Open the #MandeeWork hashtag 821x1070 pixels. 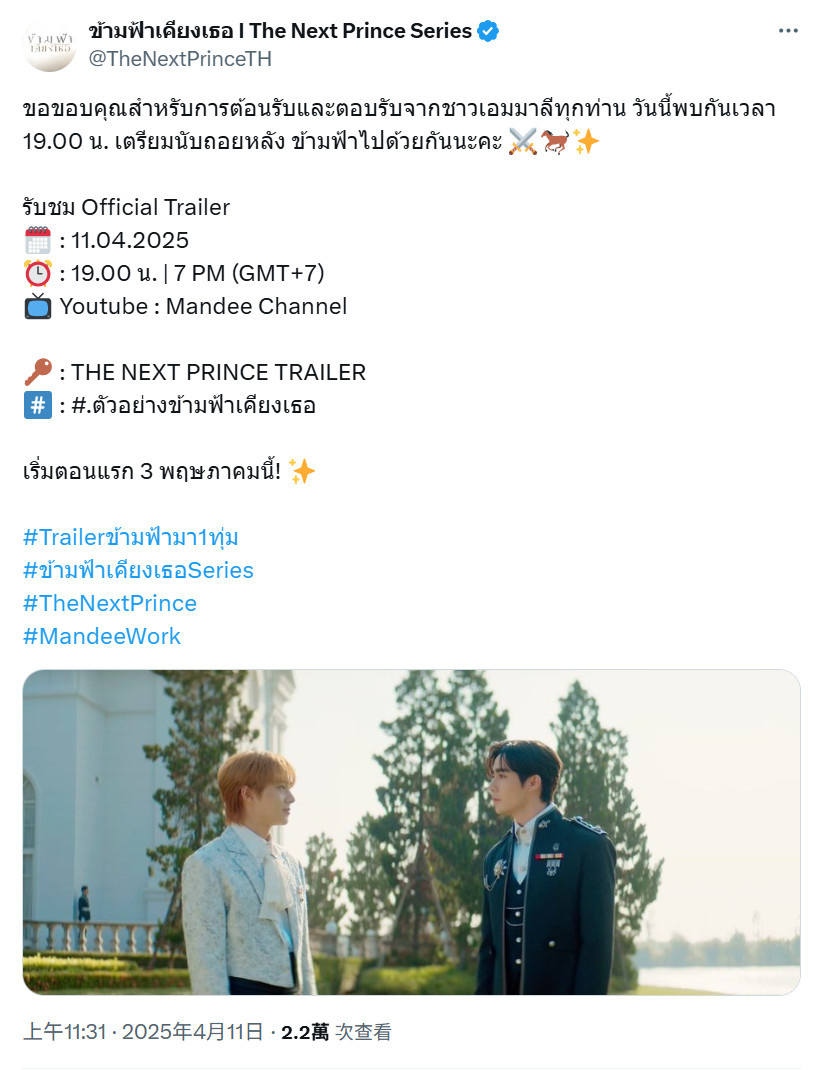[102, 636]
